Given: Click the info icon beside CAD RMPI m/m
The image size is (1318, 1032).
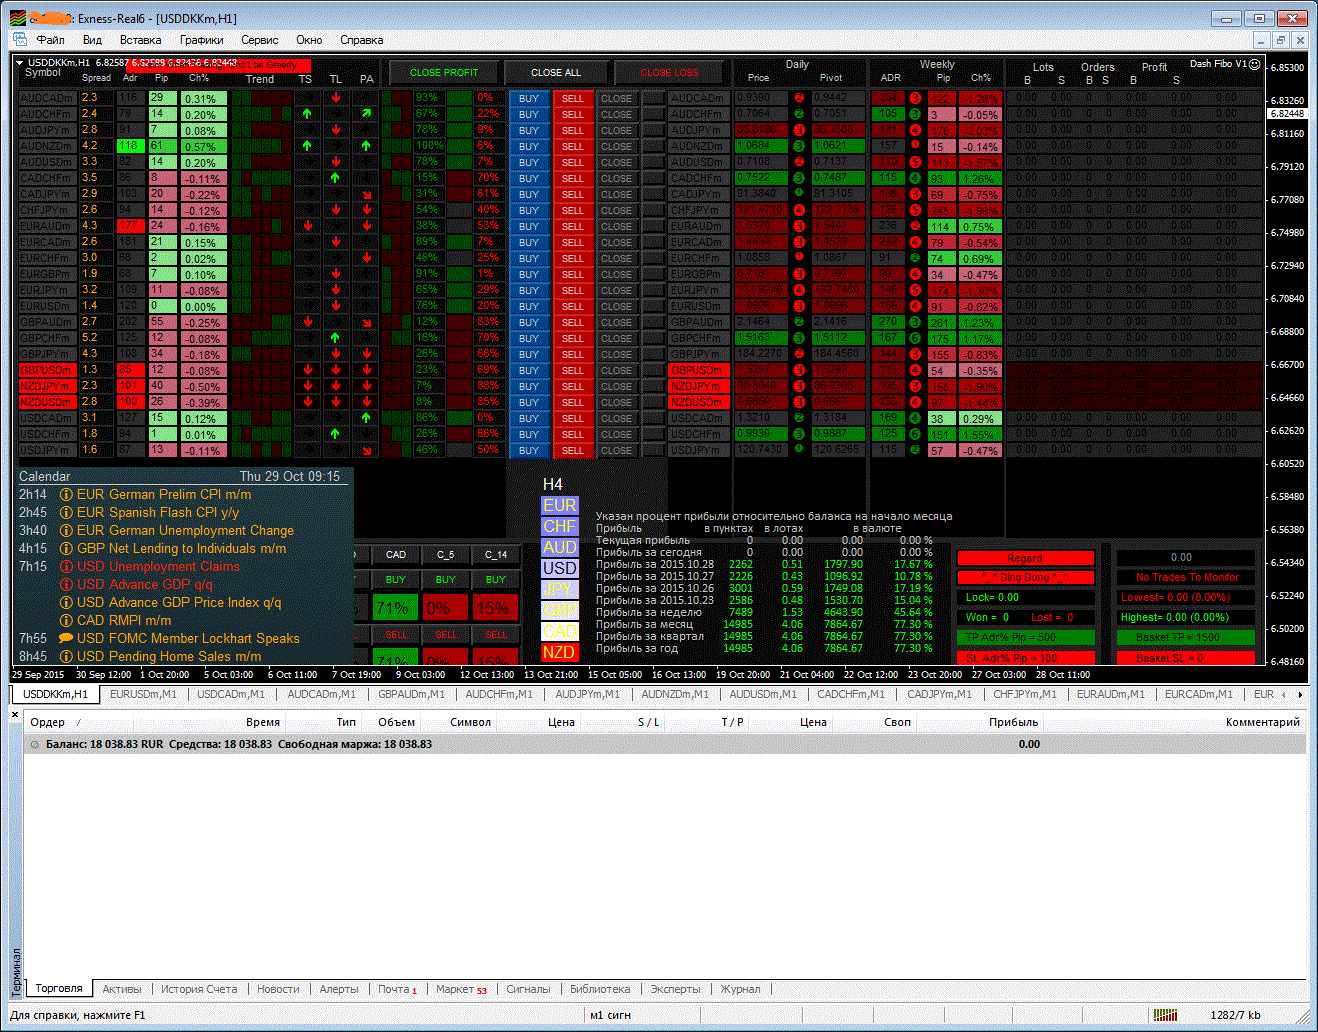Looking at the screenshot, I should coord(66,620).
